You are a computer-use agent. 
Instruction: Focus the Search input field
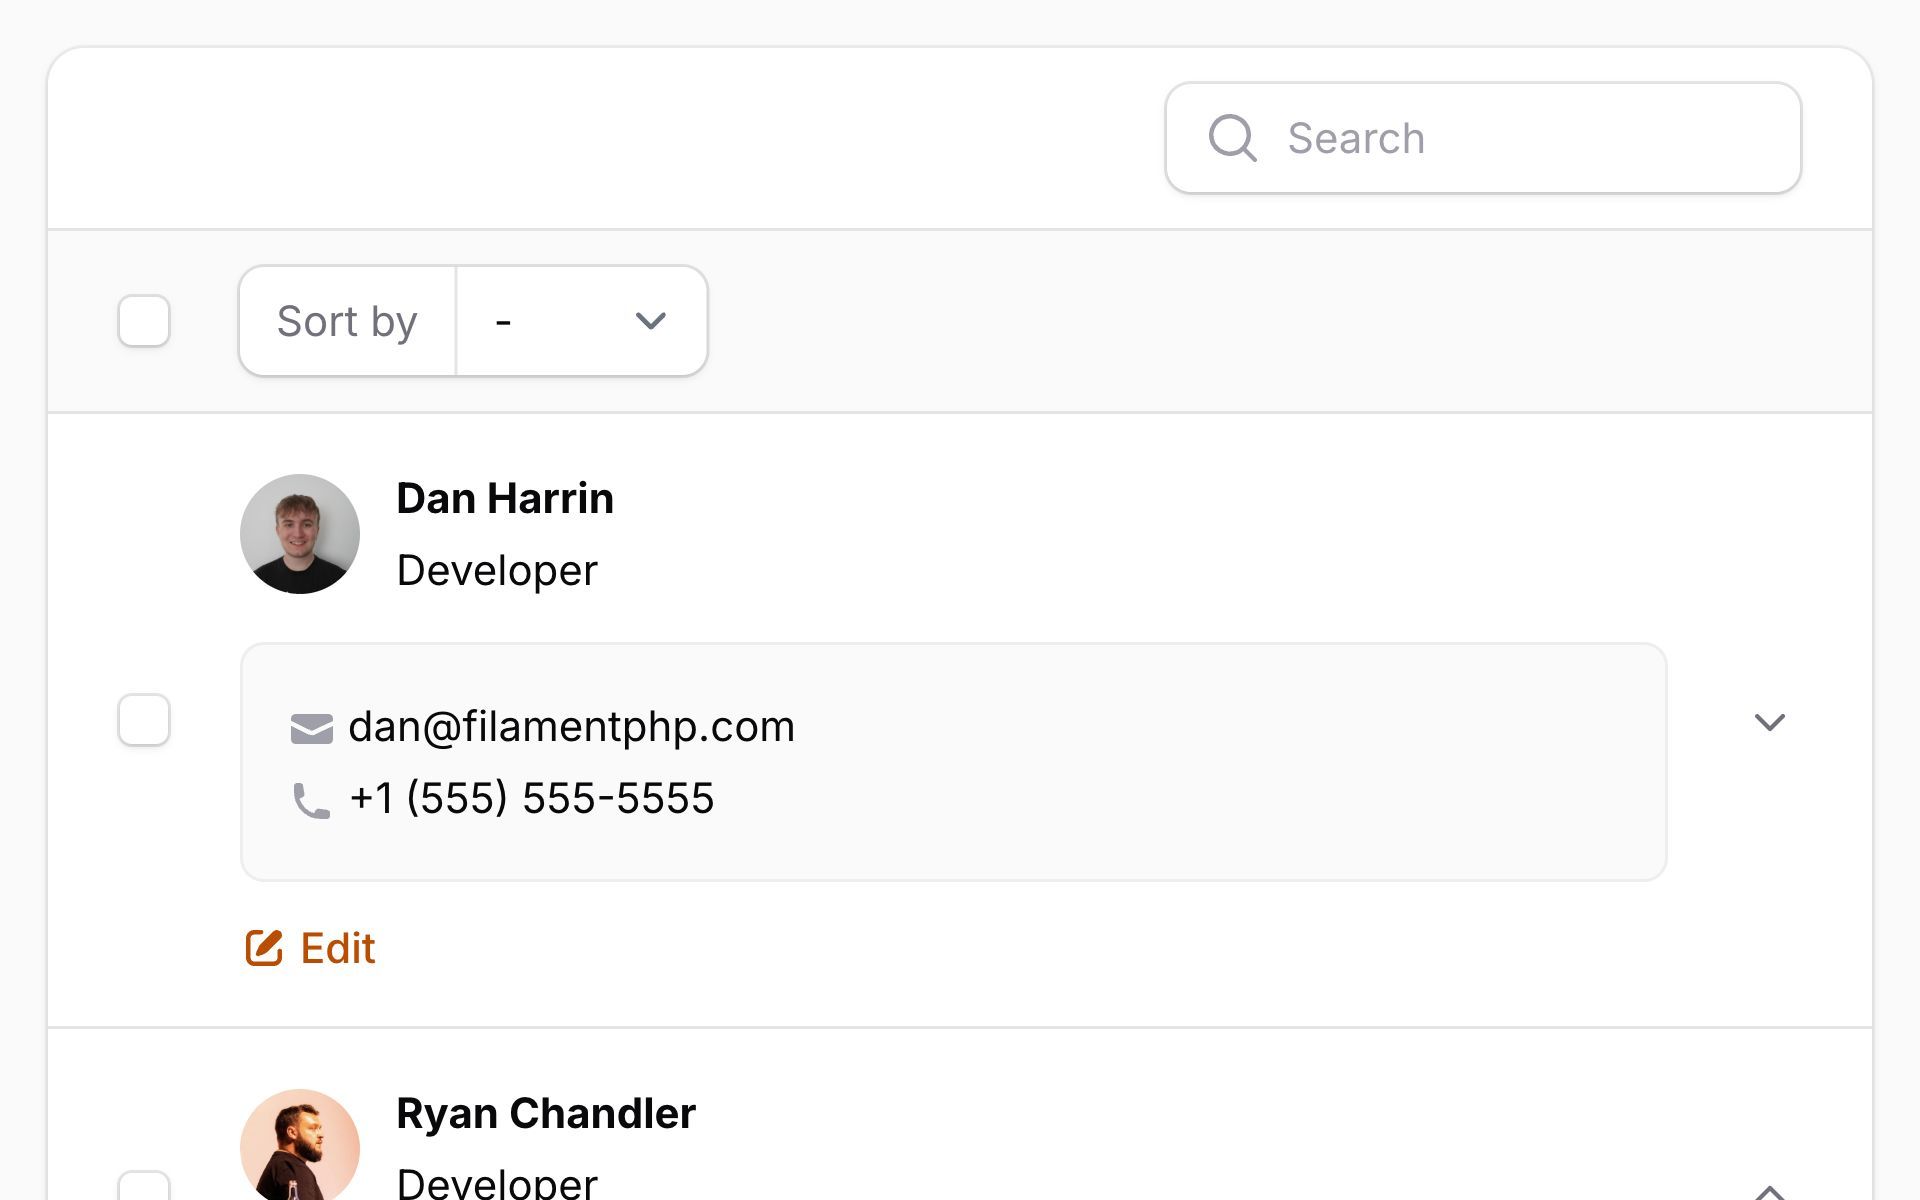[1483, 138]
